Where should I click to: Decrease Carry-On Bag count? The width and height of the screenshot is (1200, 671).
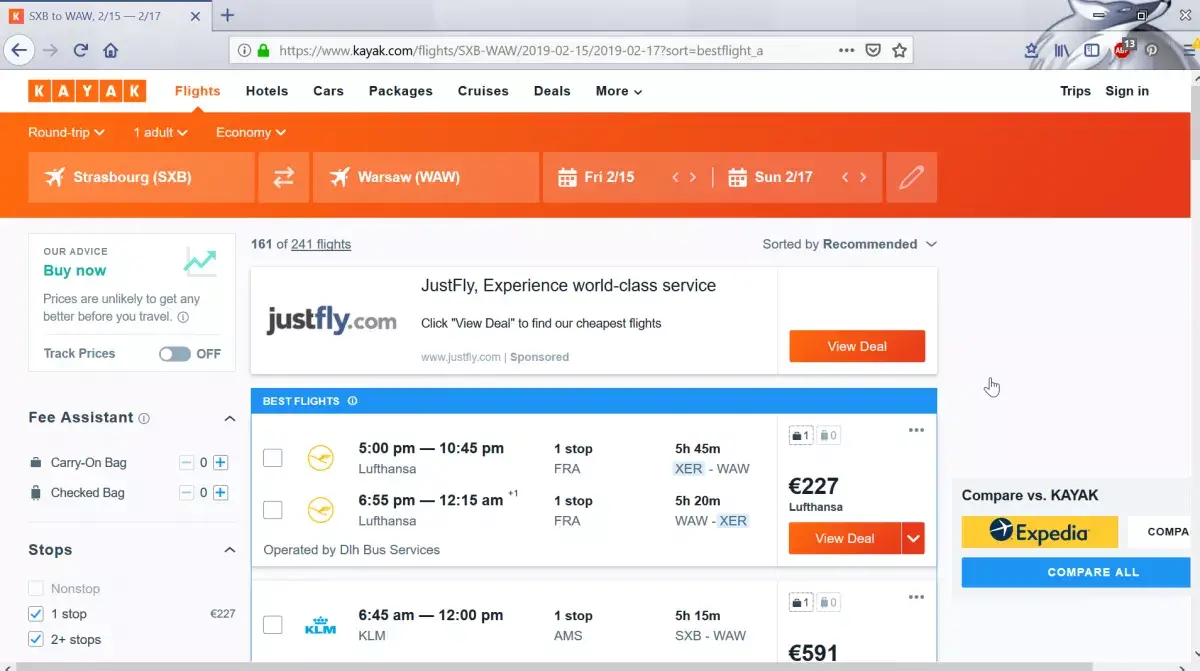(x=186, y=463)
